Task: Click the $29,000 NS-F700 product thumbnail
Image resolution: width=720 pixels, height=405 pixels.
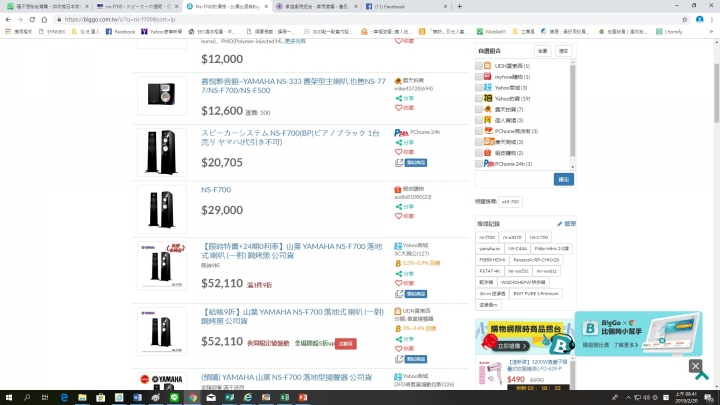Action: point(162,209)
